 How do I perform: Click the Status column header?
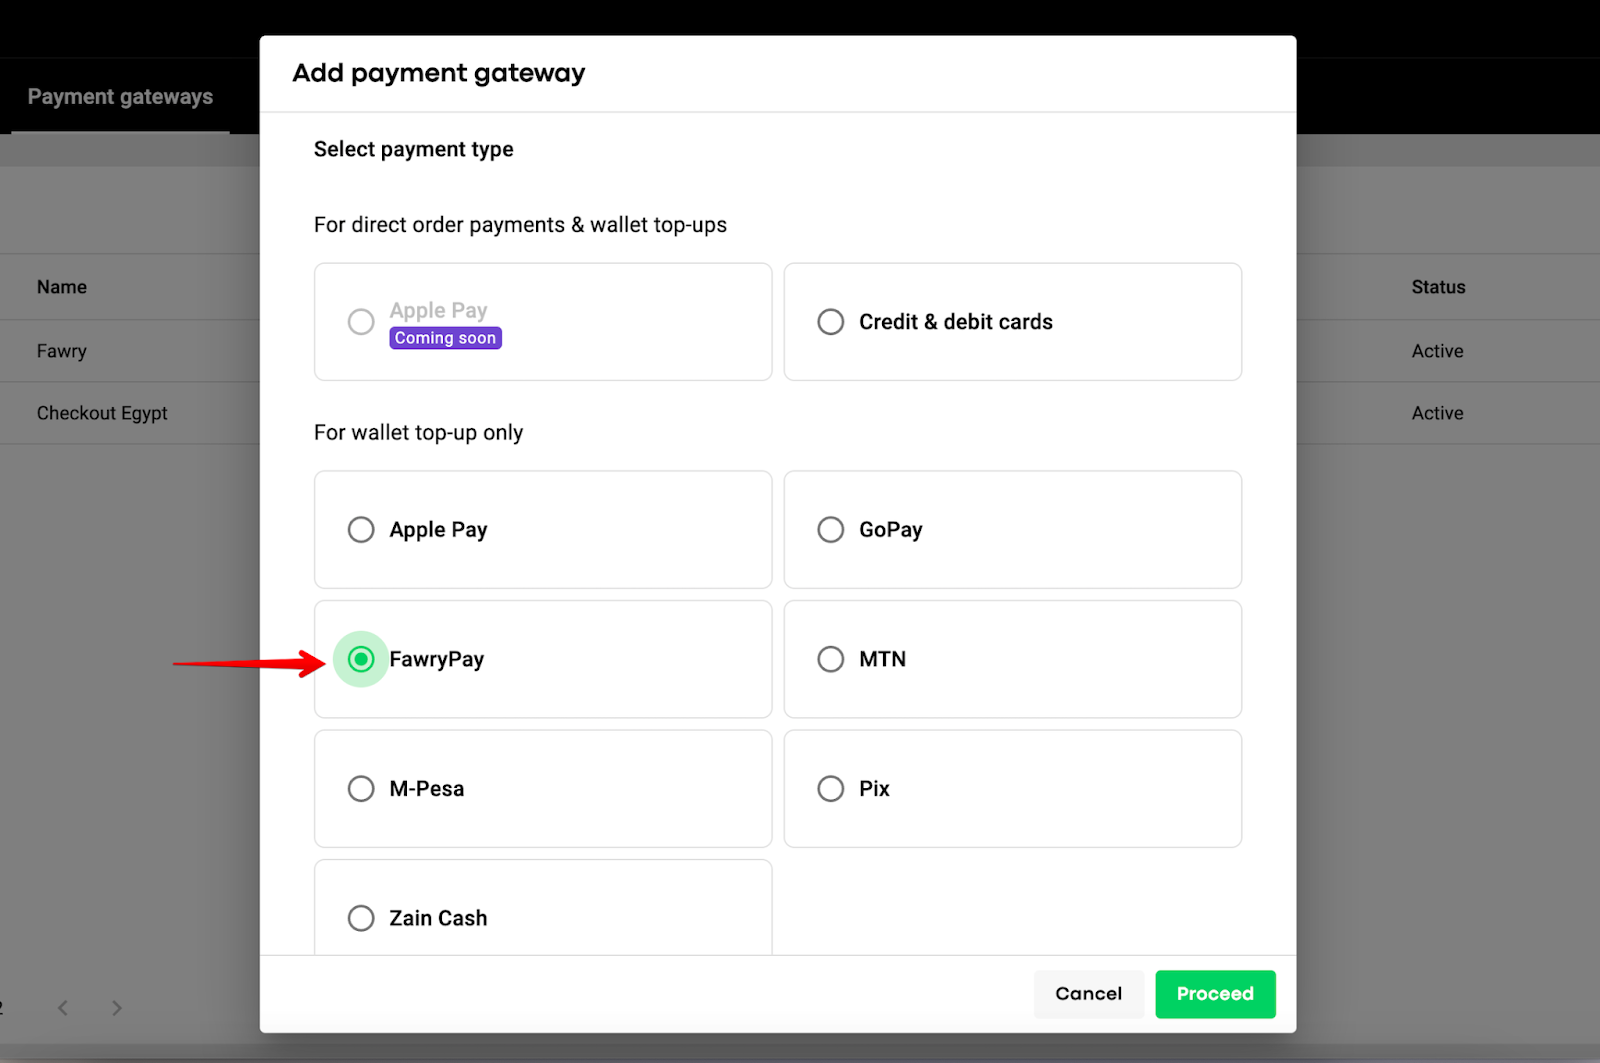pos(1438,287)
